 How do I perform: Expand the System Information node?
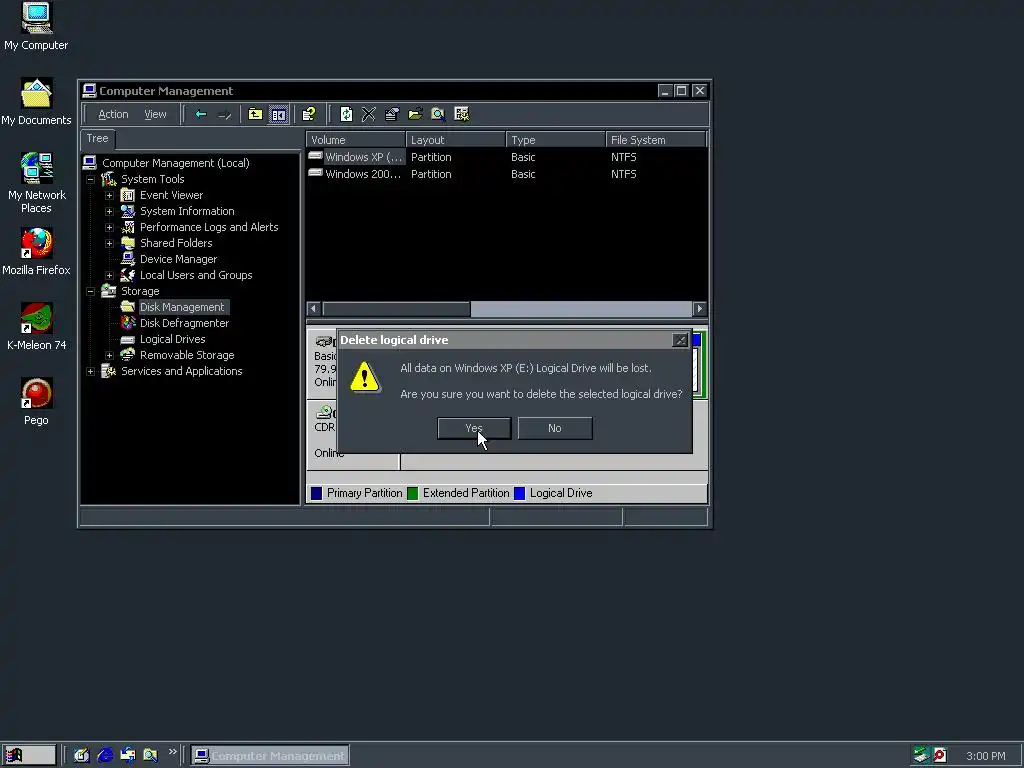point(110,211)
